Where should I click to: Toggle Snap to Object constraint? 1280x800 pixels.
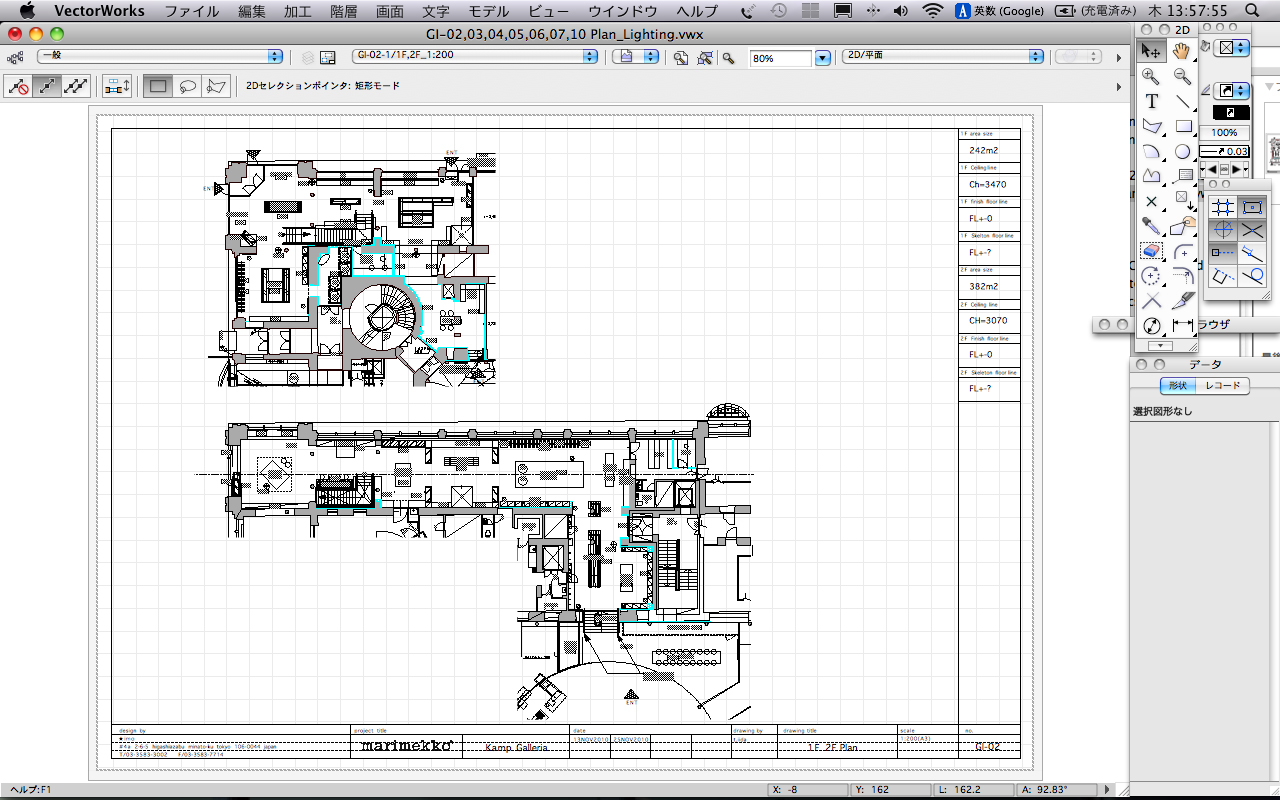(1251, 207)
